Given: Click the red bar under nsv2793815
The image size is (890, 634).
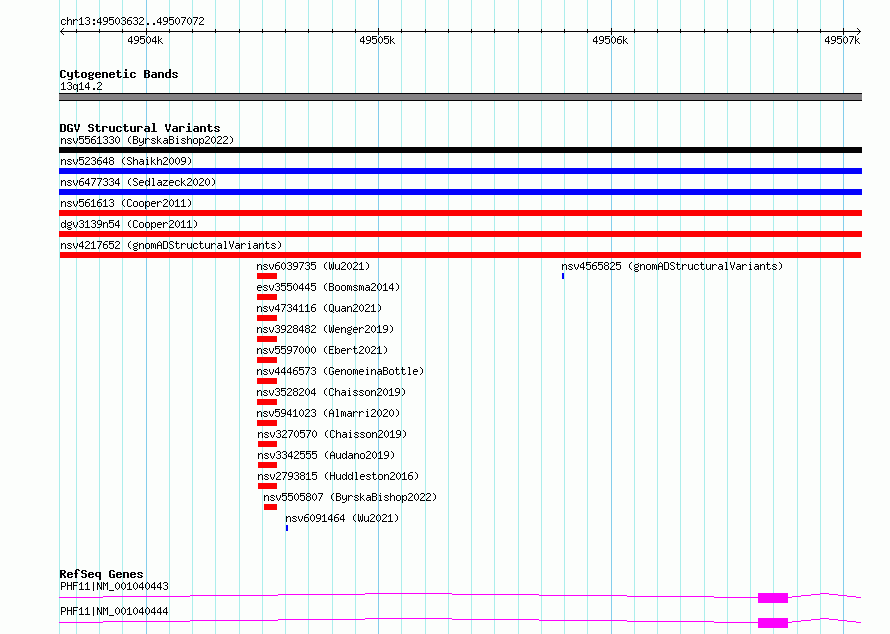Looking at the screenshot, I should (267, 486).
